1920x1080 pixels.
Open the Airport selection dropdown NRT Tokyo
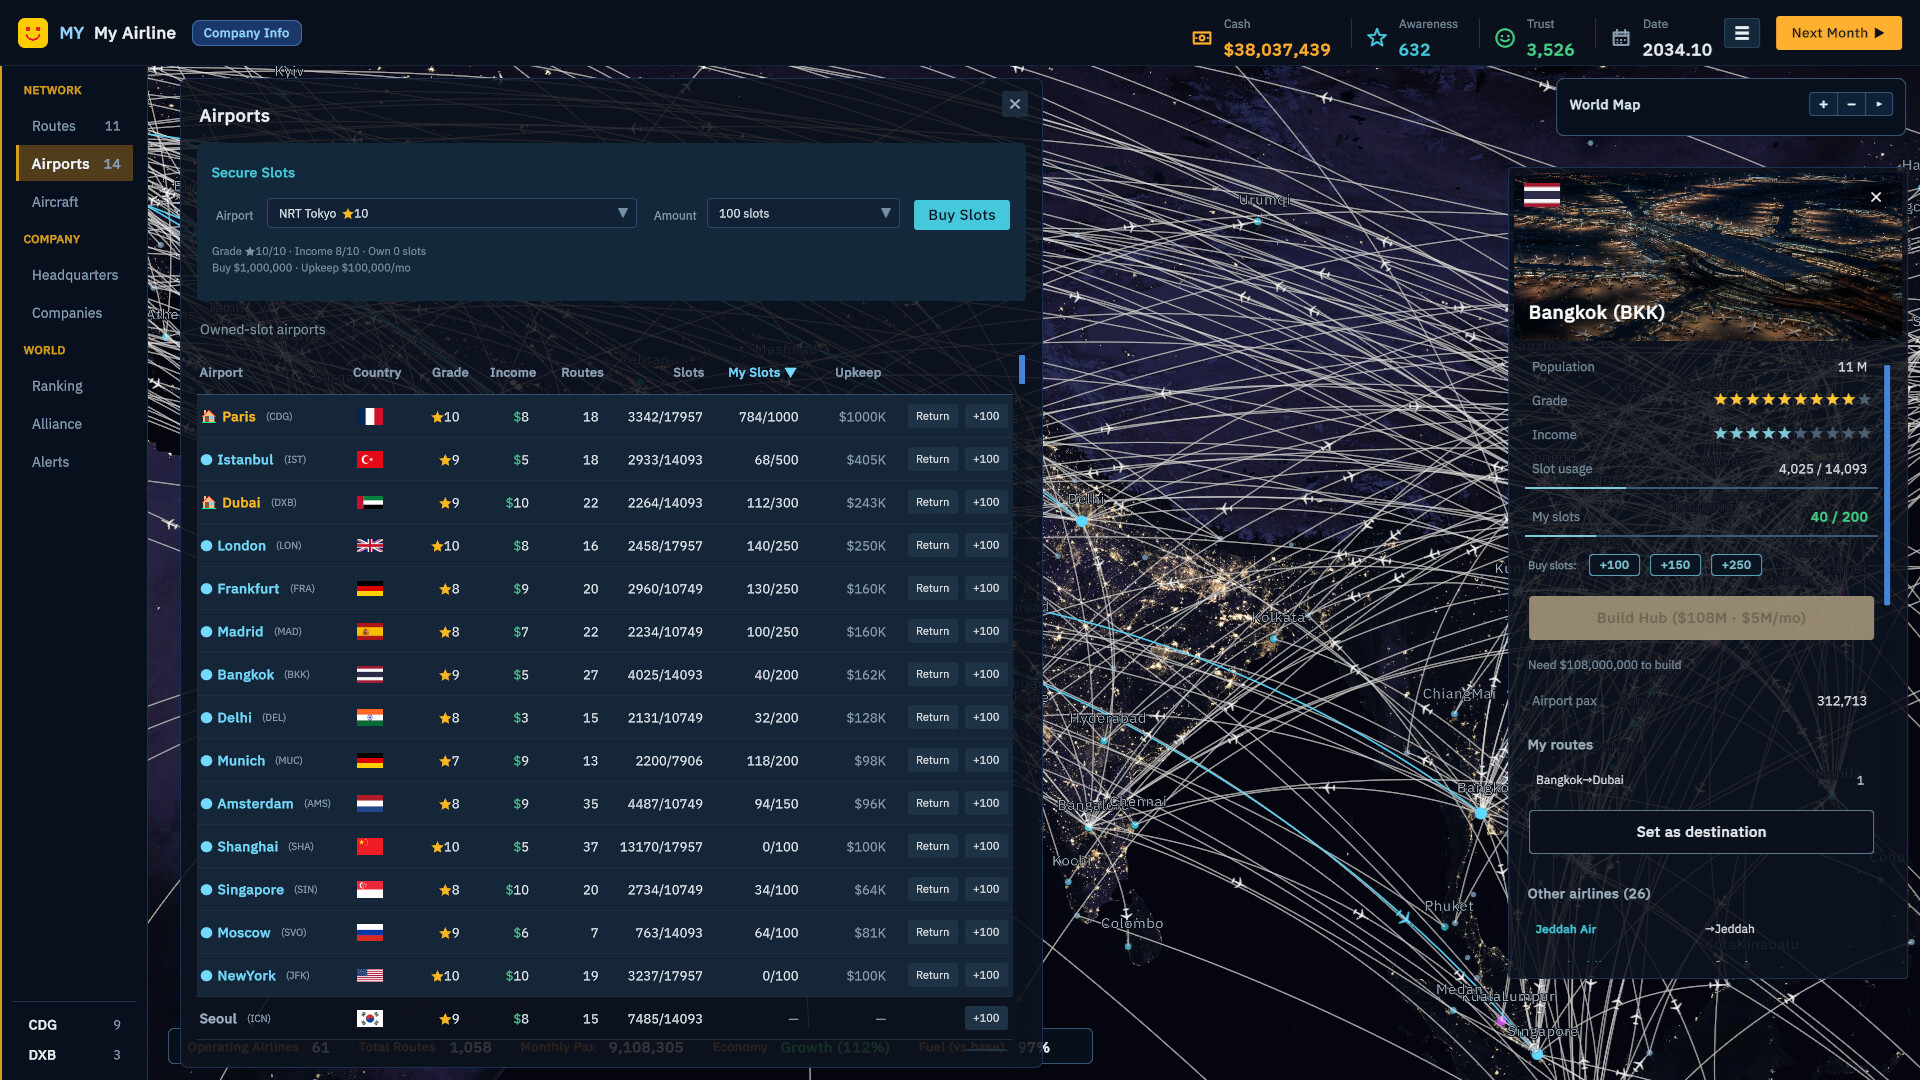[x=451, y=213]
